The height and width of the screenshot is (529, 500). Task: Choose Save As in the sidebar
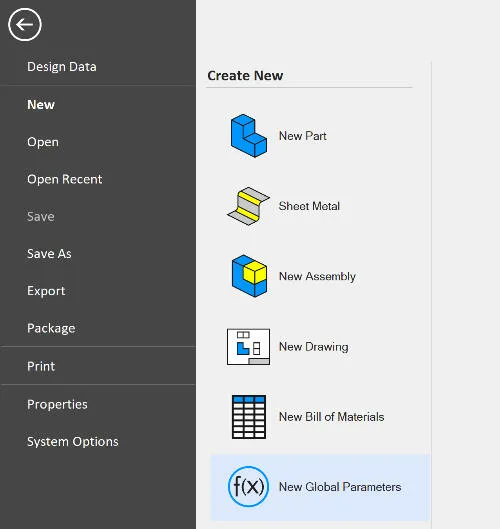coord(49,254)
